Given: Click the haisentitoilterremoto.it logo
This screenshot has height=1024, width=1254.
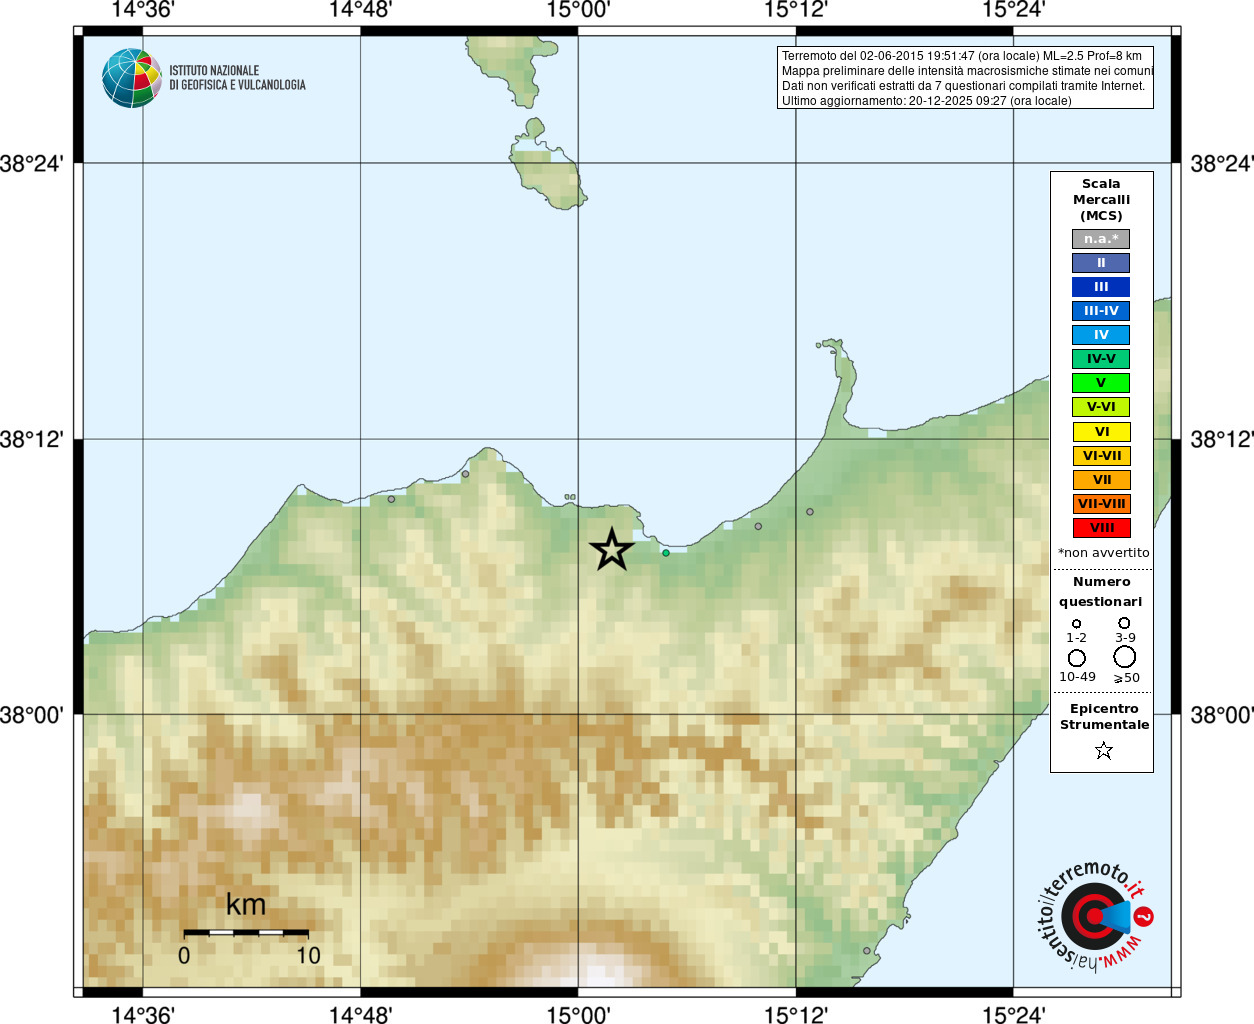Looking at the screenshot, I should pos(1094,916).
